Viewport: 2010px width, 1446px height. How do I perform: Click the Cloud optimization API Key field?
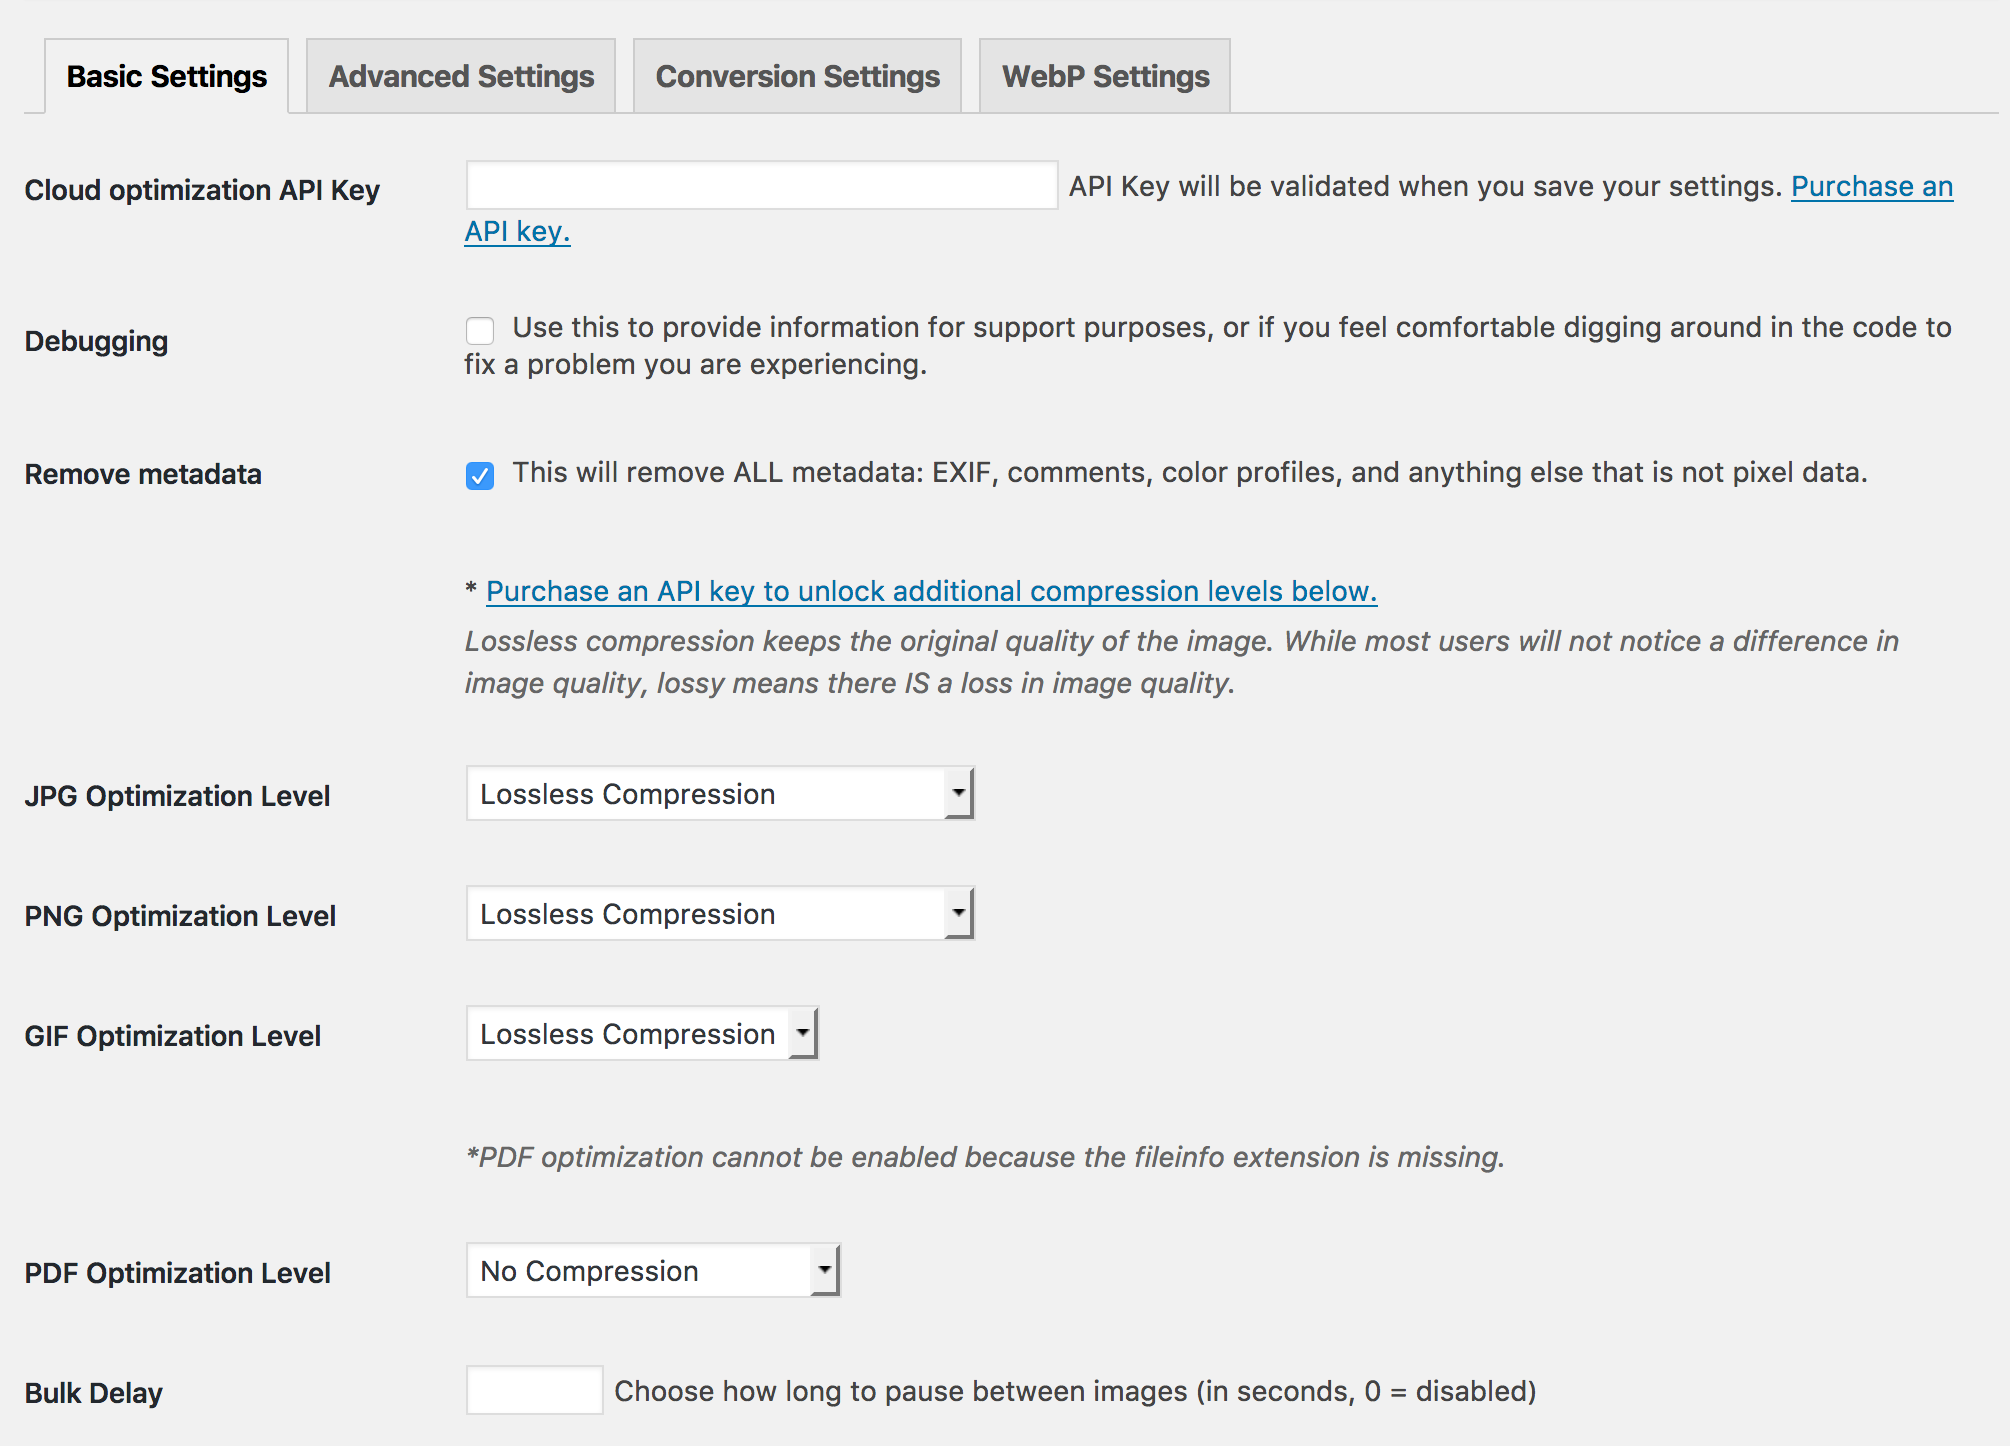click(761, 186)
